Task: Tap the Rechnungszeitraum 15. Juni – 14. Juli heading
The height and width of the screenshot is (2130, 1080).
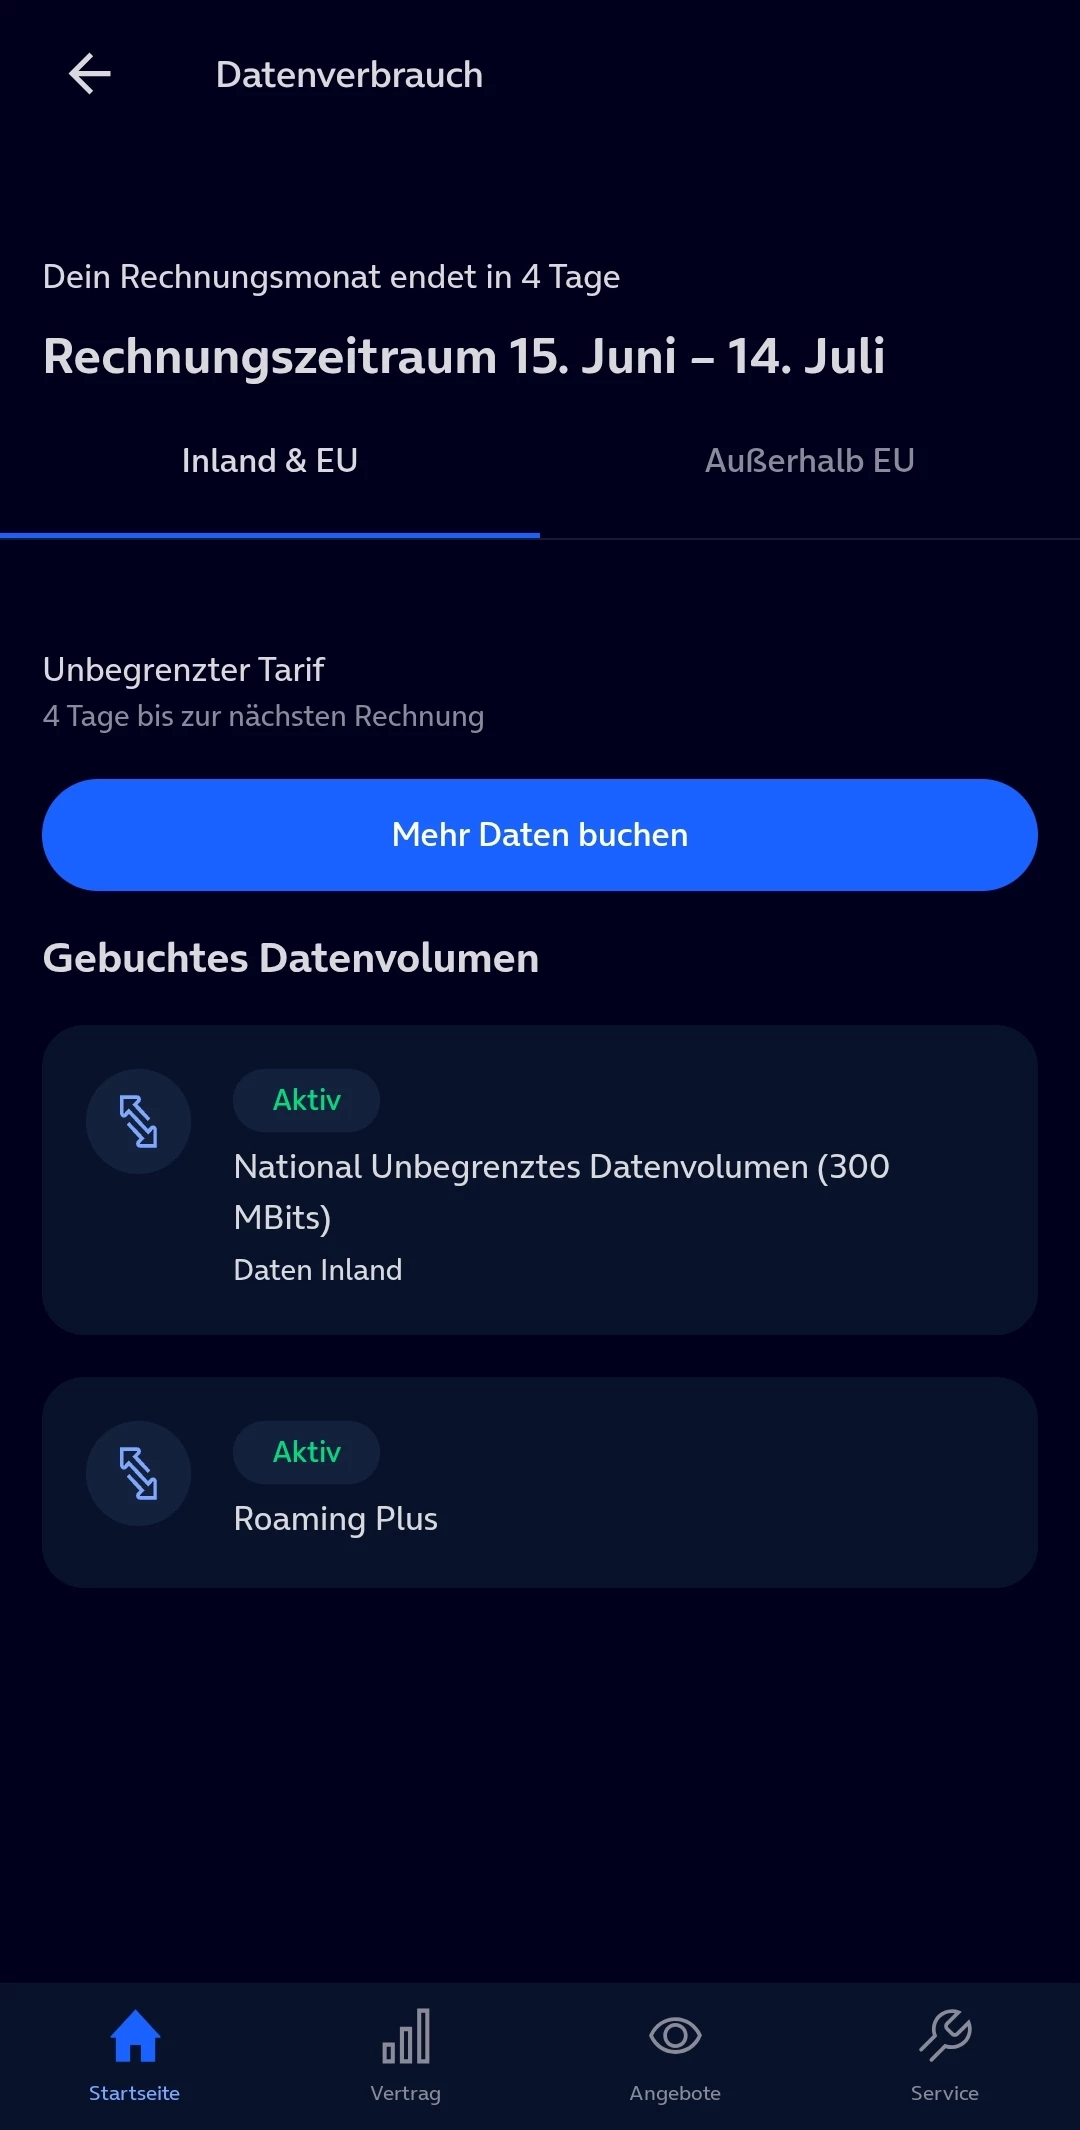Action: tap(464, 356)
